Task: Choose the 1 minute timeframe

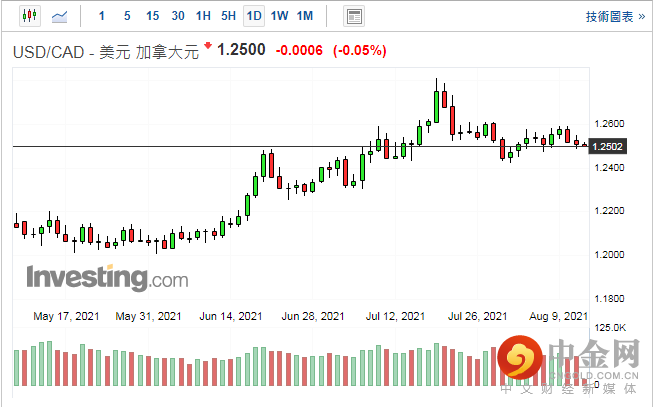Action: tap(101, 16)
